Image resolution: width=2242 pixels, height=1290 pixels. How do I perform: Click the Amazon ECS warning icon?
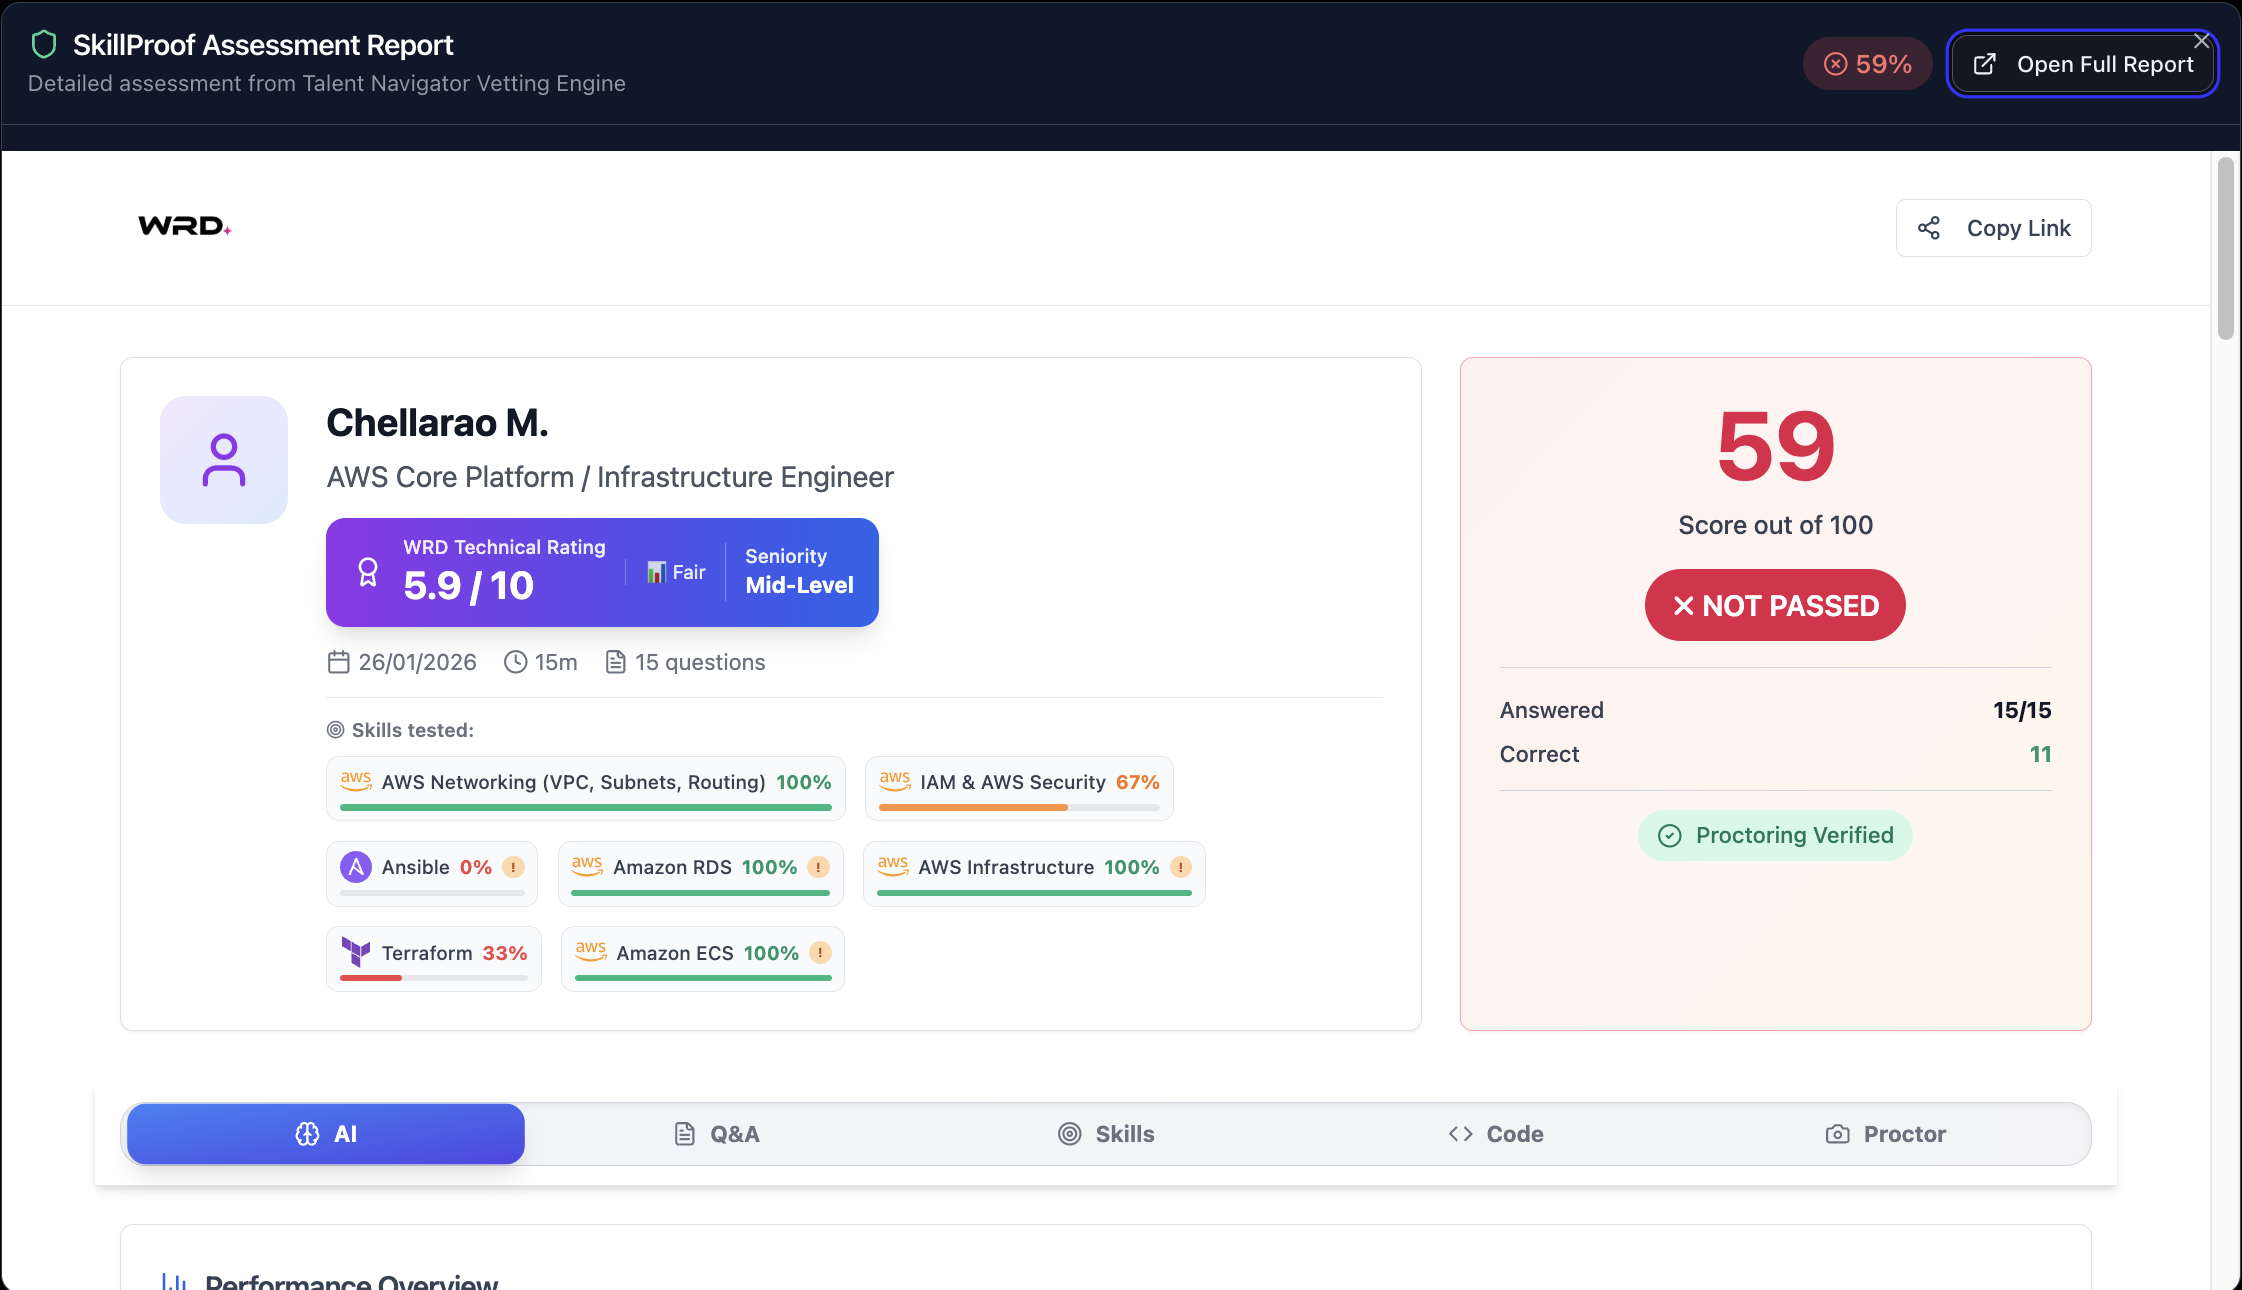click(x=820, y=953)
